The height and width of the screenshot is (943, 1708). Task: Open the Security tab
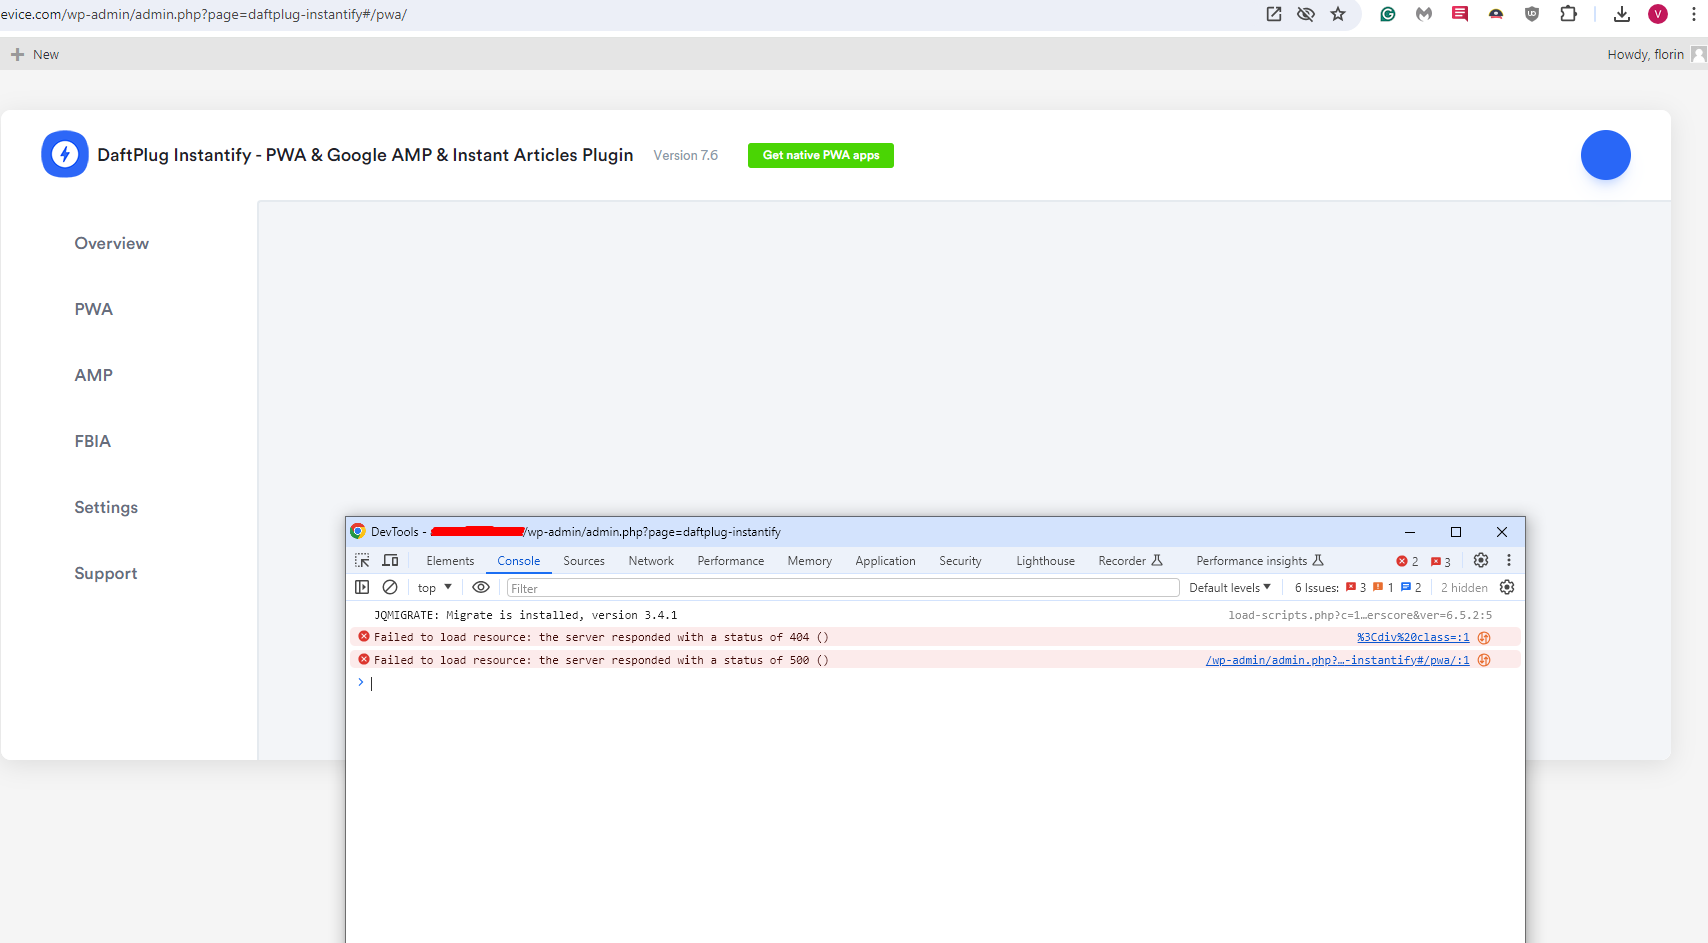[960, 561]
